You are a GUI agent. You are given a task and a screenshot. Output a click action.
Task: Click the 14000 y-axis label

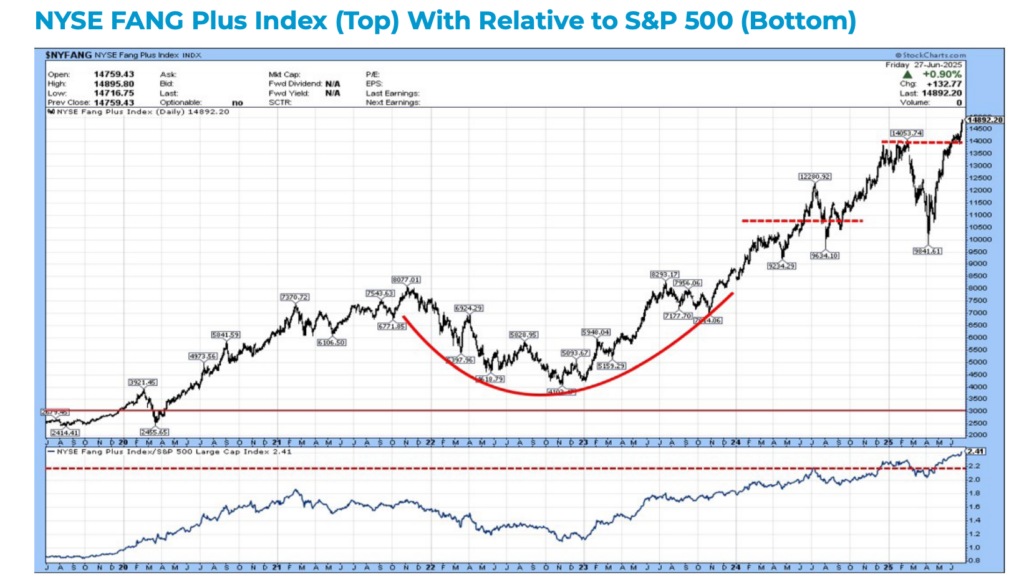pos(979,141)
